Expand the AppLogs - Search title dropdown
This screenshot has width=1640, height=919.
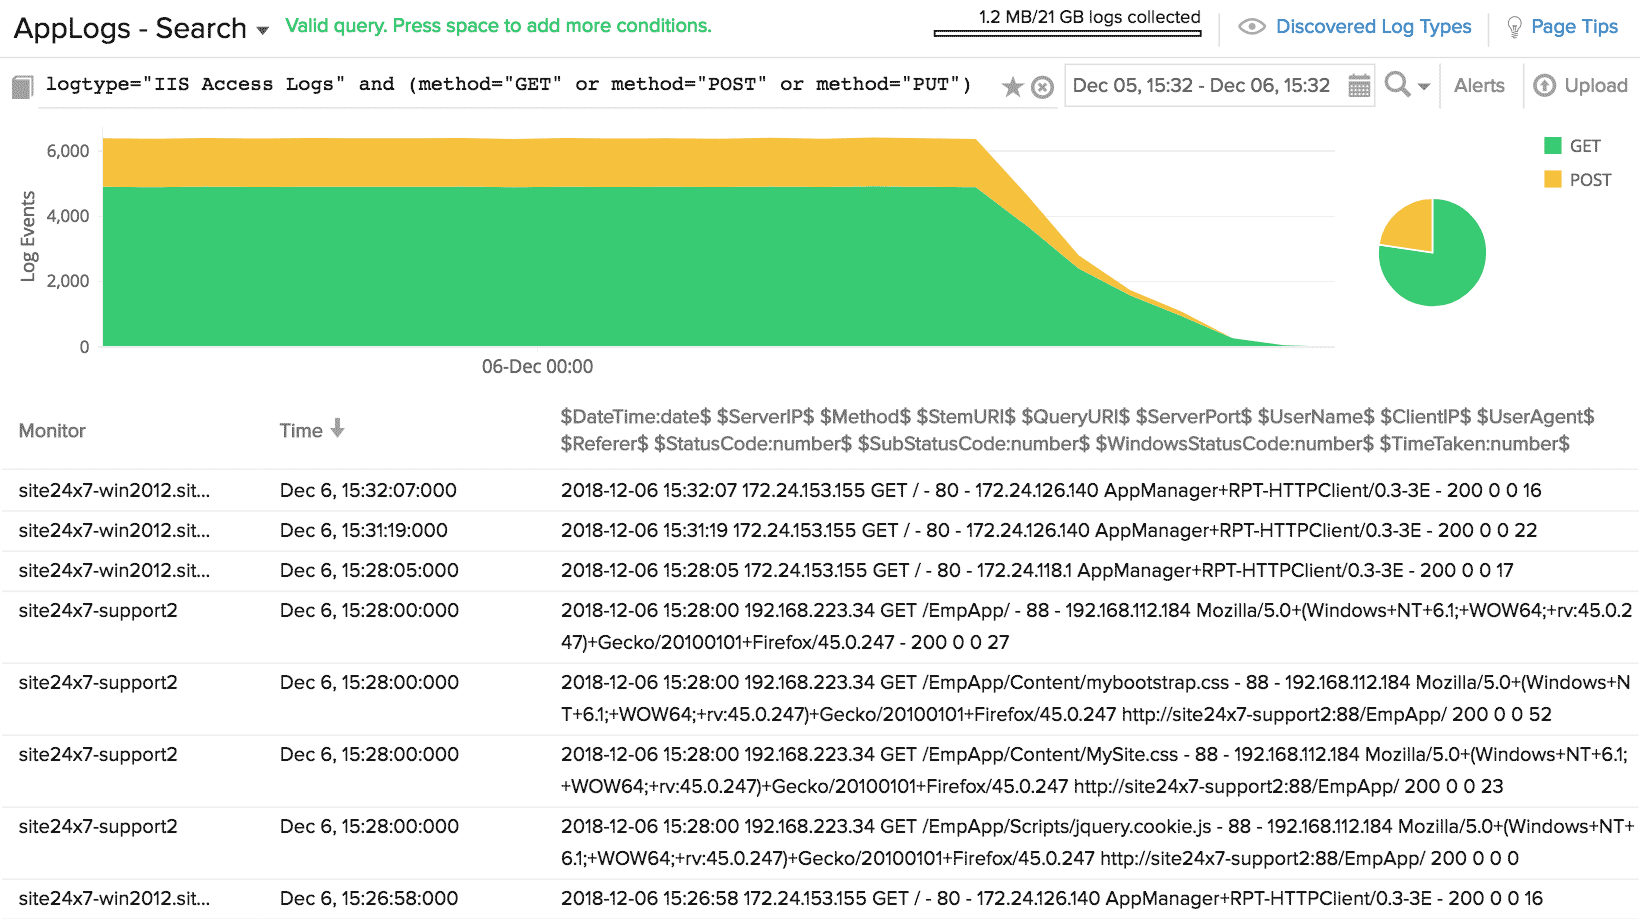[263, 31]
